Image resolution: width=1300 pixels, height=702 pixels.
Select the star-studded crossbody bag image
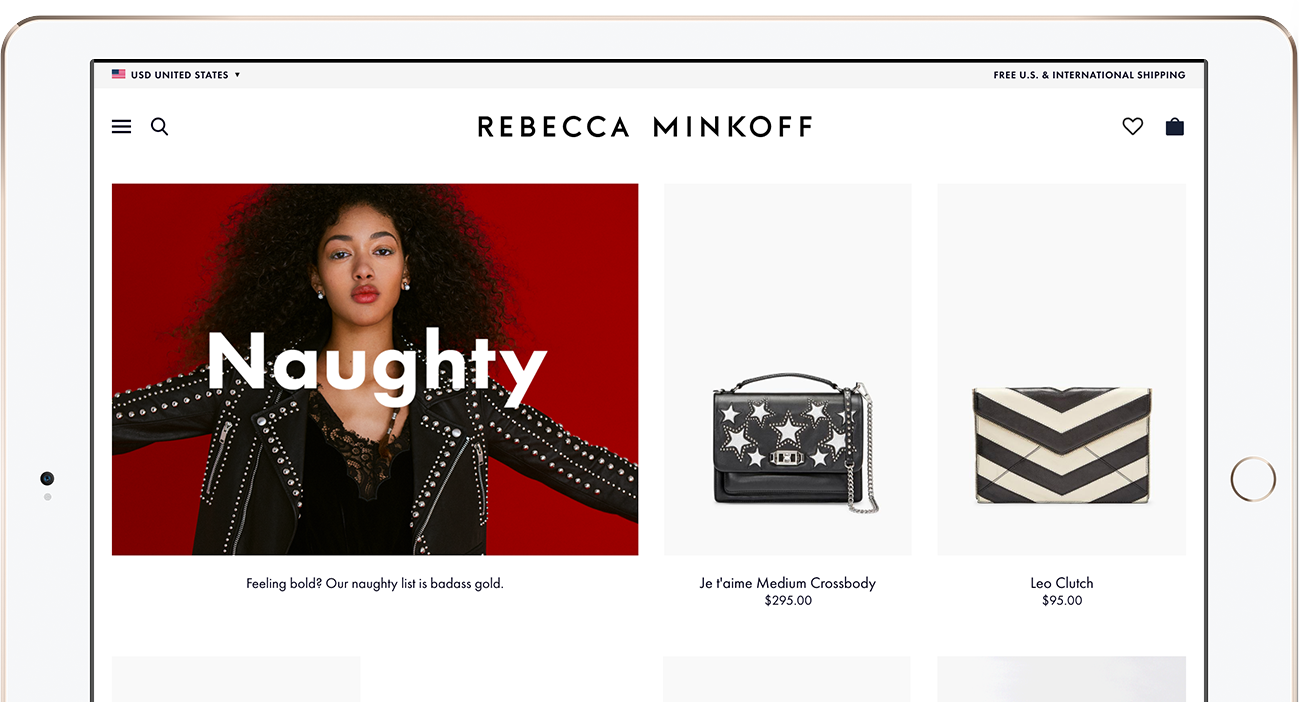(788, 369)
